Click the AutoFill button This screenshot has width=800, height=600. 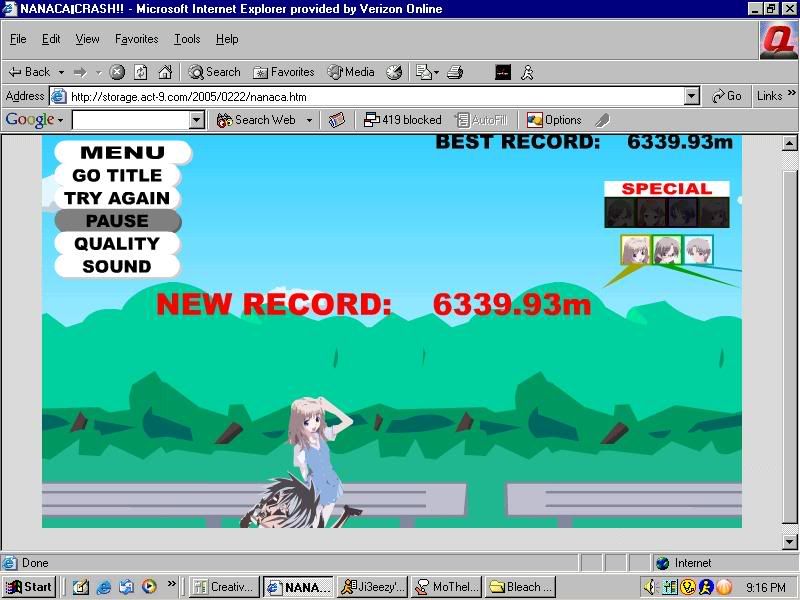(481, 120)
